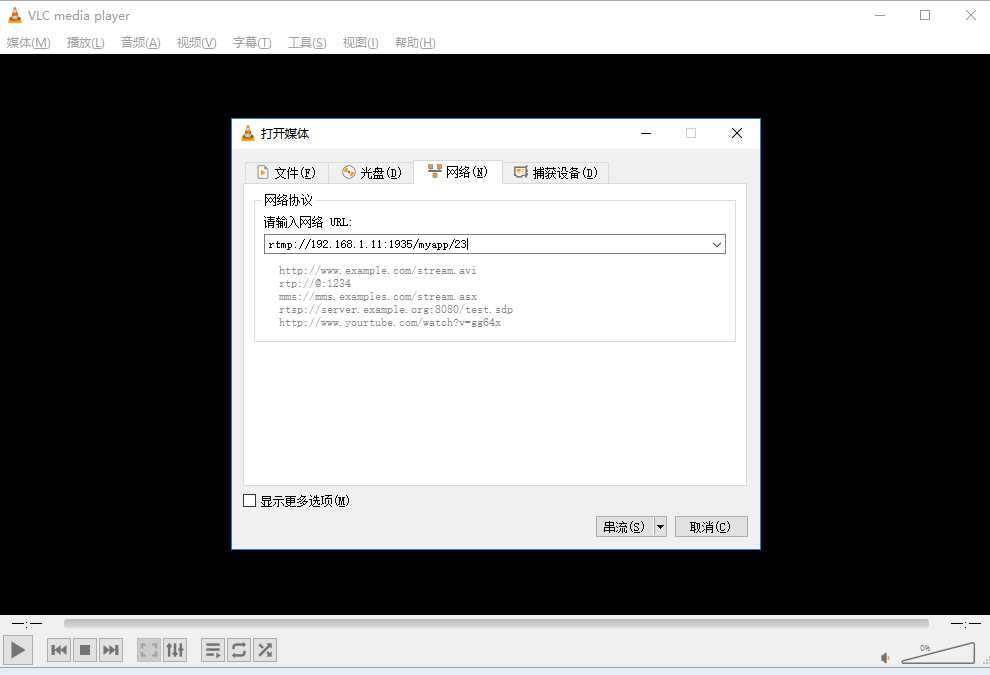
Task: Click the 串流(S) button
Action: coord(624,527)
